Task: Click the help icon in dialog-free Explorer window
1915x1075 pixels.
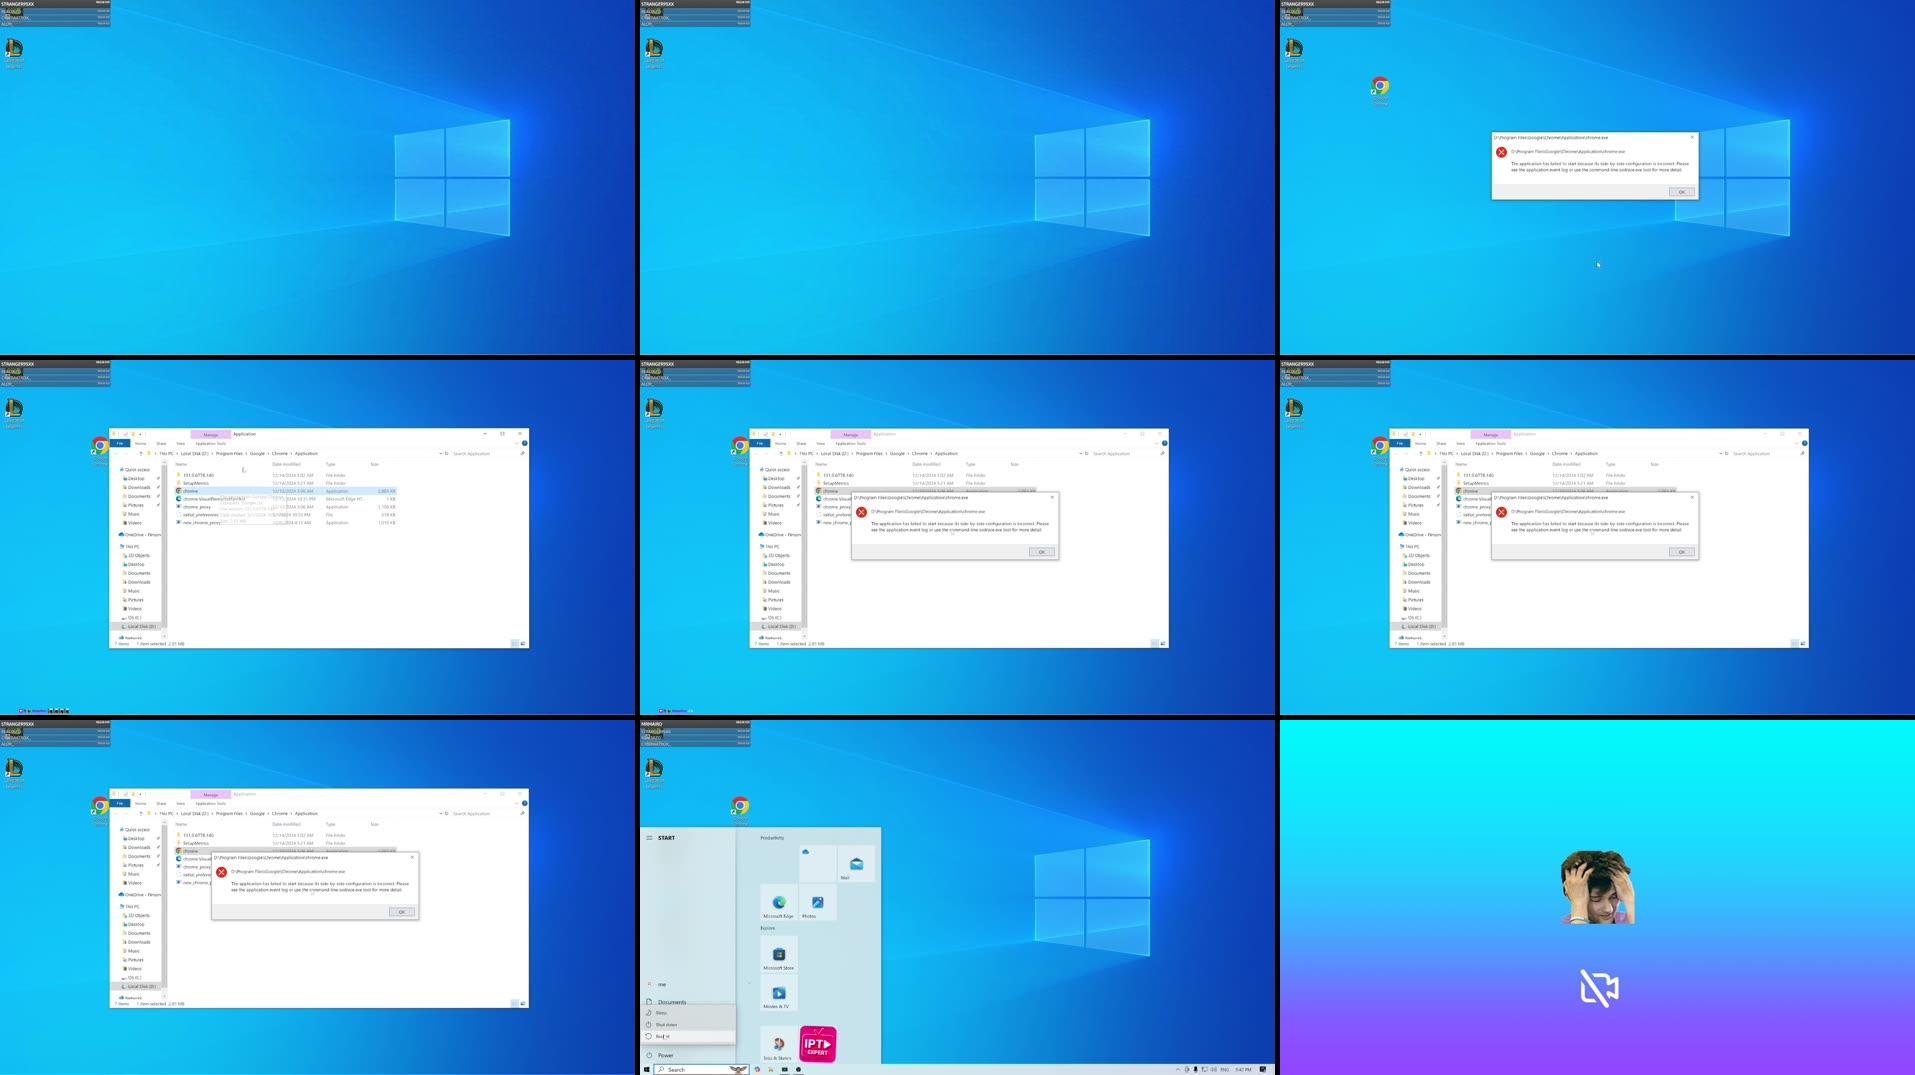Action: [524, 443]
